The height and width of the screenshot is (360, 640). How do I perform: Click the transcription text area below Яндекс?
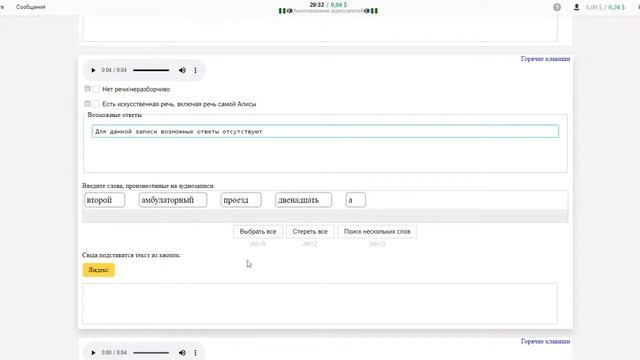pos(320,304)
